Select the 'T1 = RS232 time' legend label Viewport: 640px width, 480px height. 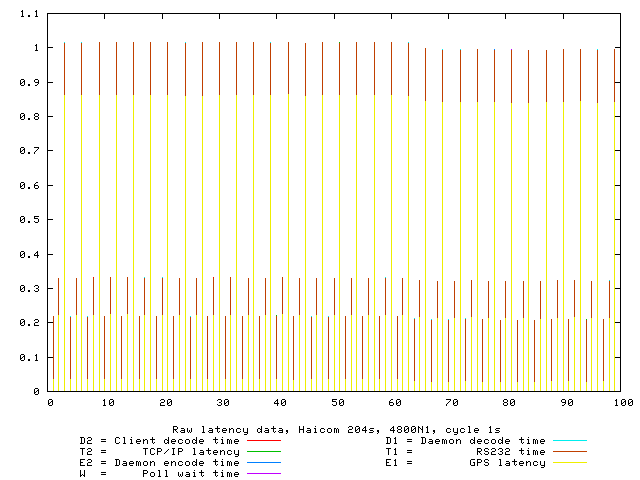click(465, 451)
